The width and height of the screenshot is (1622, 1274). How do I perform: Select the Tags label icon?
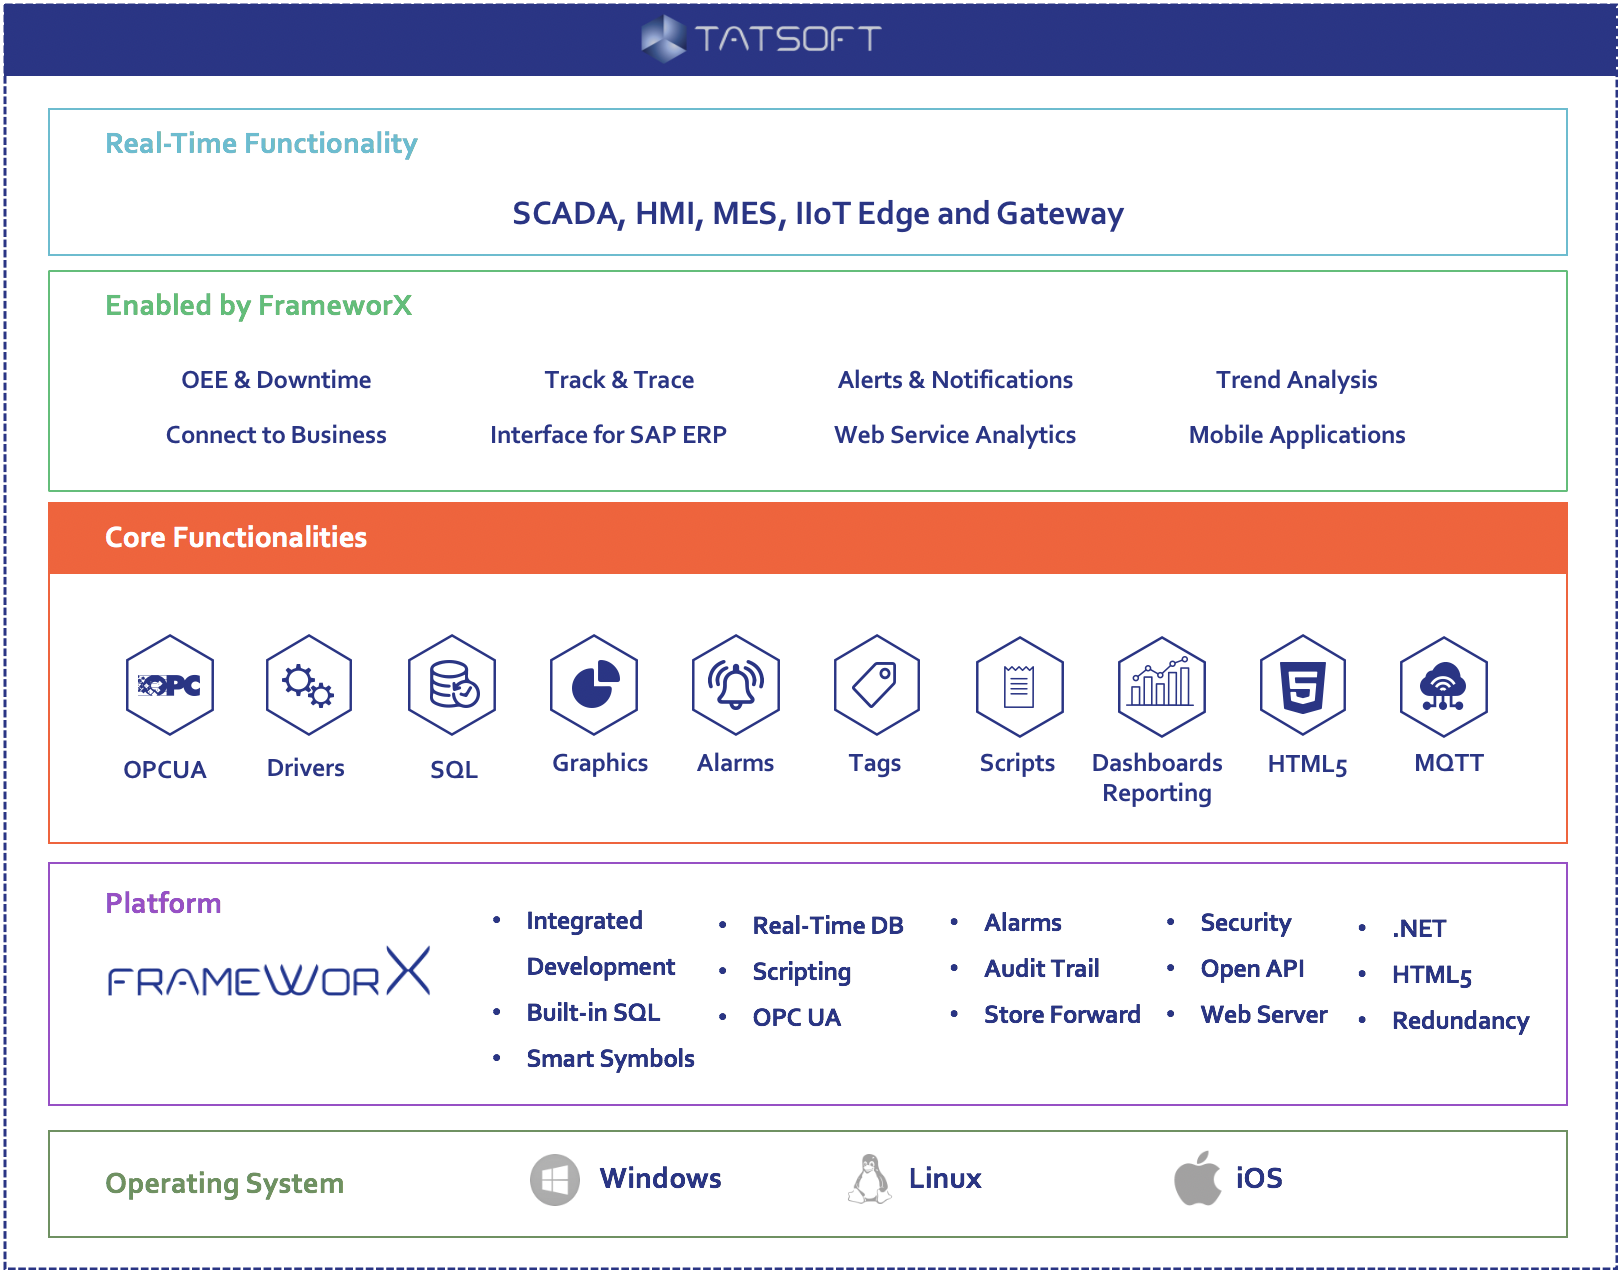pyautogui.click(x=877, y=686)
